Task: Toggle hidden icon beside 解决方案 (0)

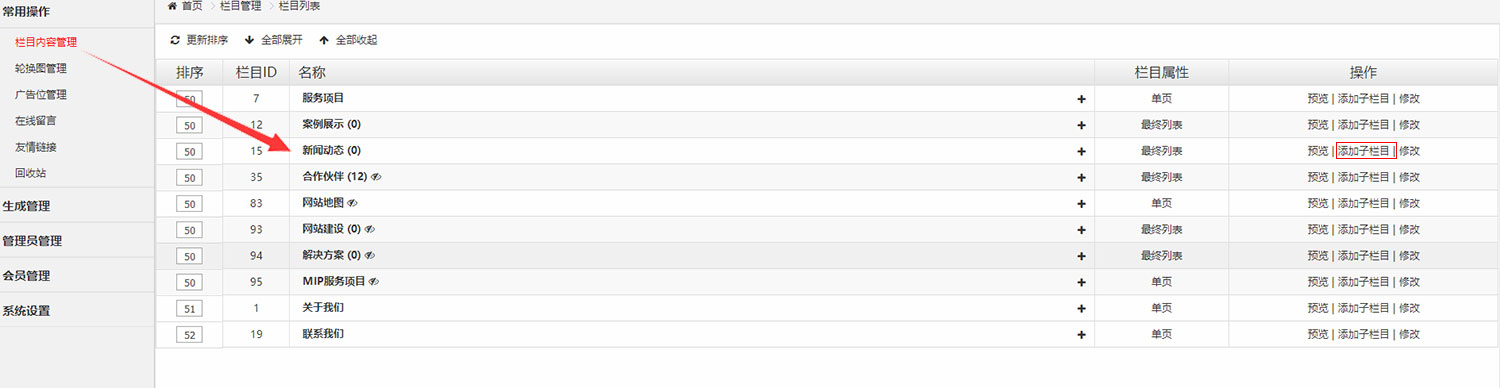Action: (369, 255)
